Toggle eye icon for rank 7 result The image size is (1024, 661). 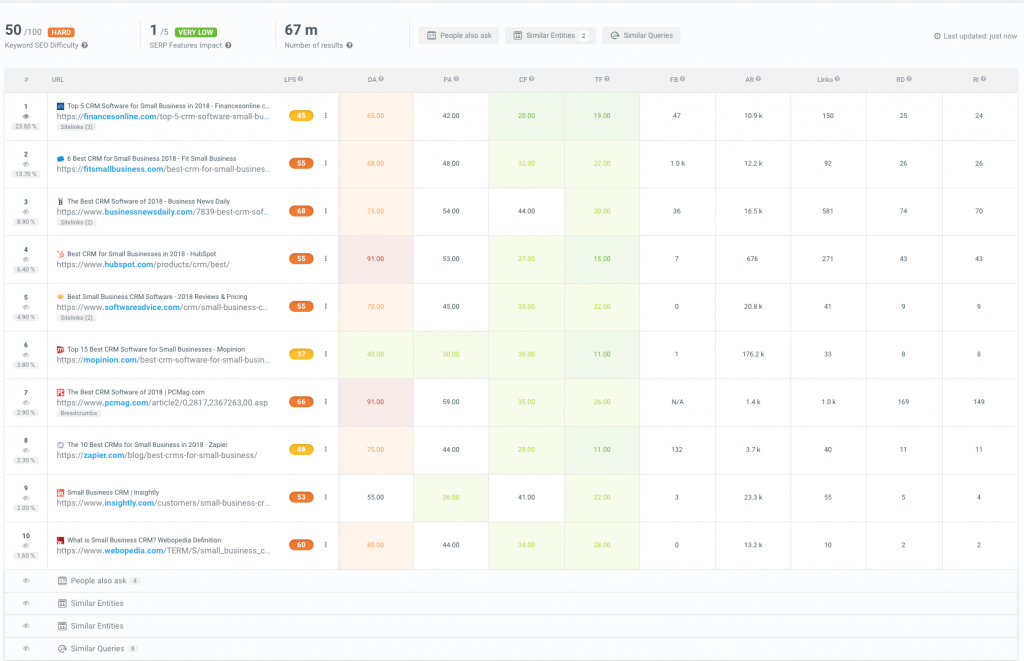(x=26, y=402)
